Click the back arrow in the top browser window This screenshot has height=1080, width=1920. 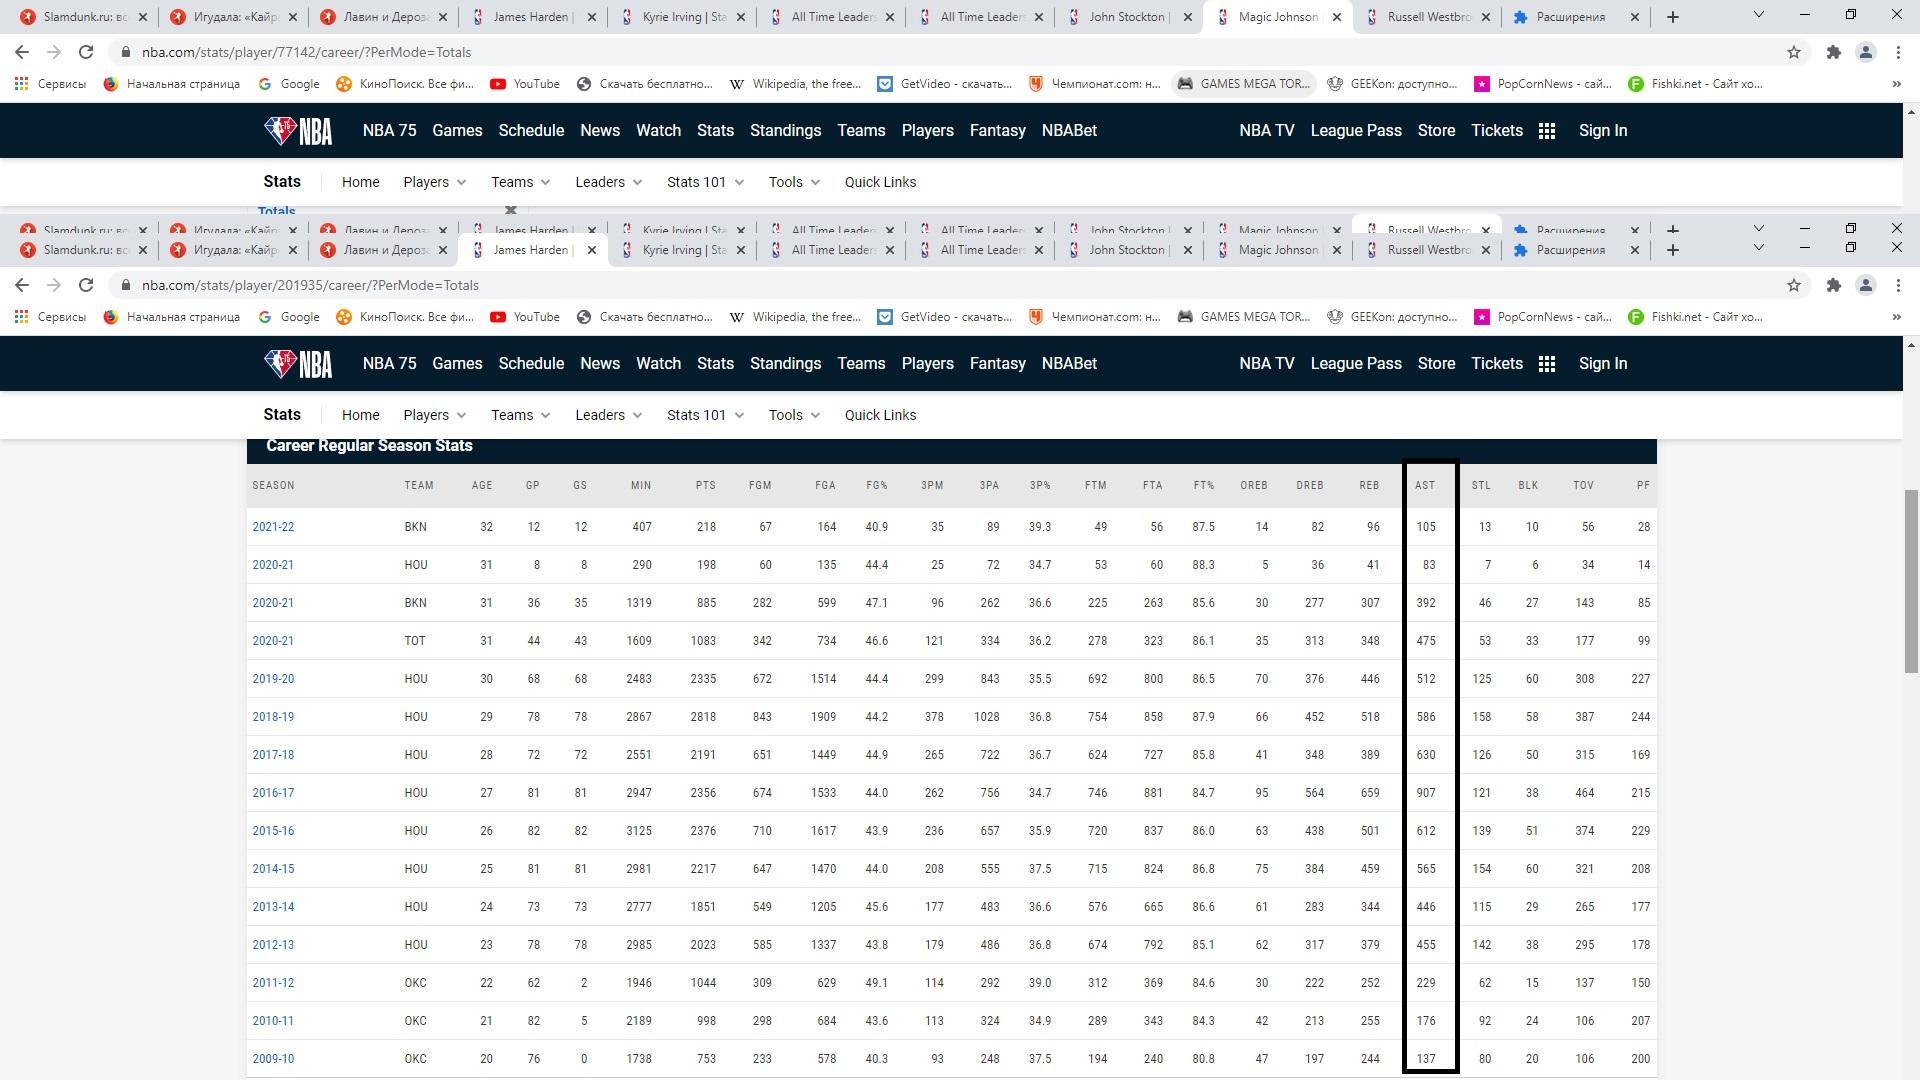tap(22, 52)
